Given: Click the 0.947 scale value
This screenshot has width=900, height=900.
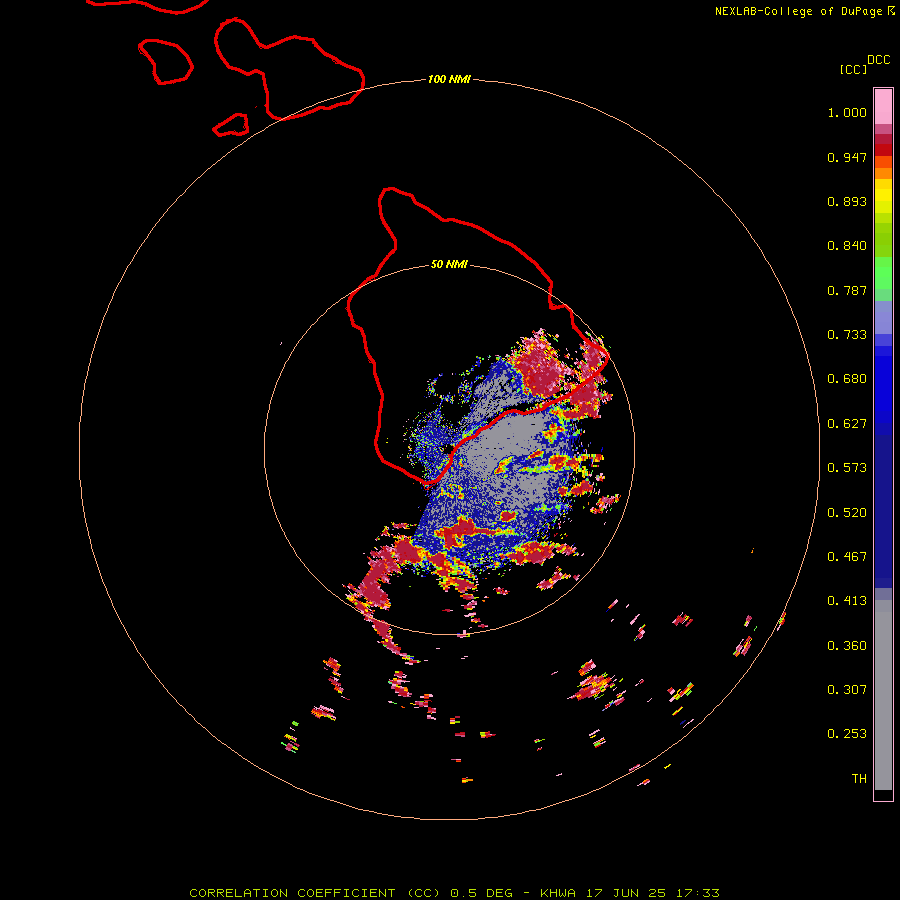Looking at the screenshot, I should pos(847,157).
